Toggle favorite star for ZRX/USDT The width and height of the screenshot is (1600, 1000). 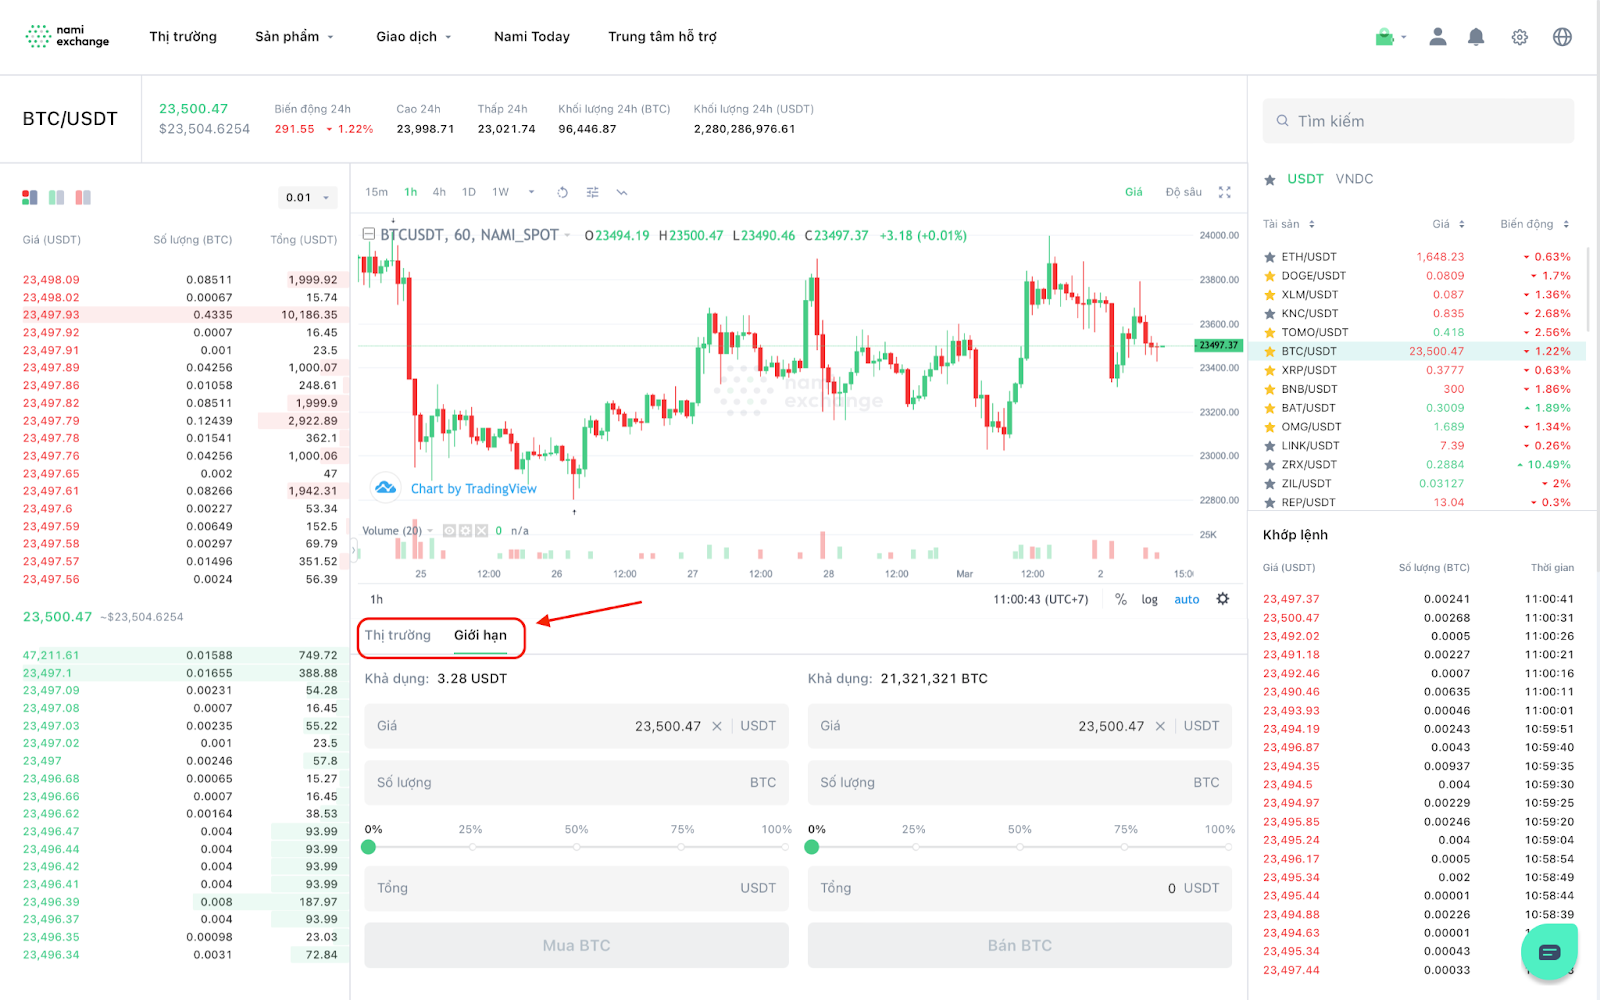click(1270, 465)
